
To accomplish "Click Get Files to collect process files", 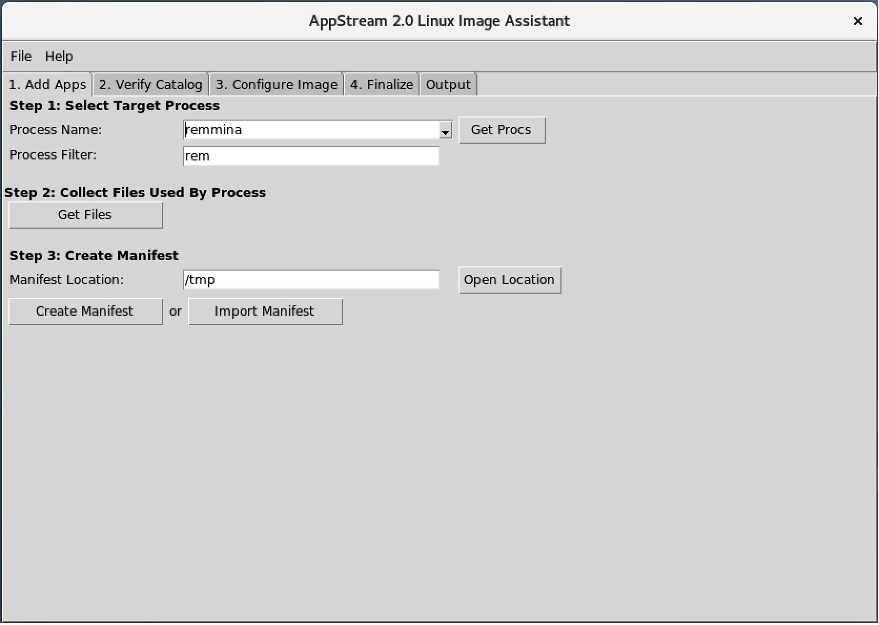I will [85, 215].
